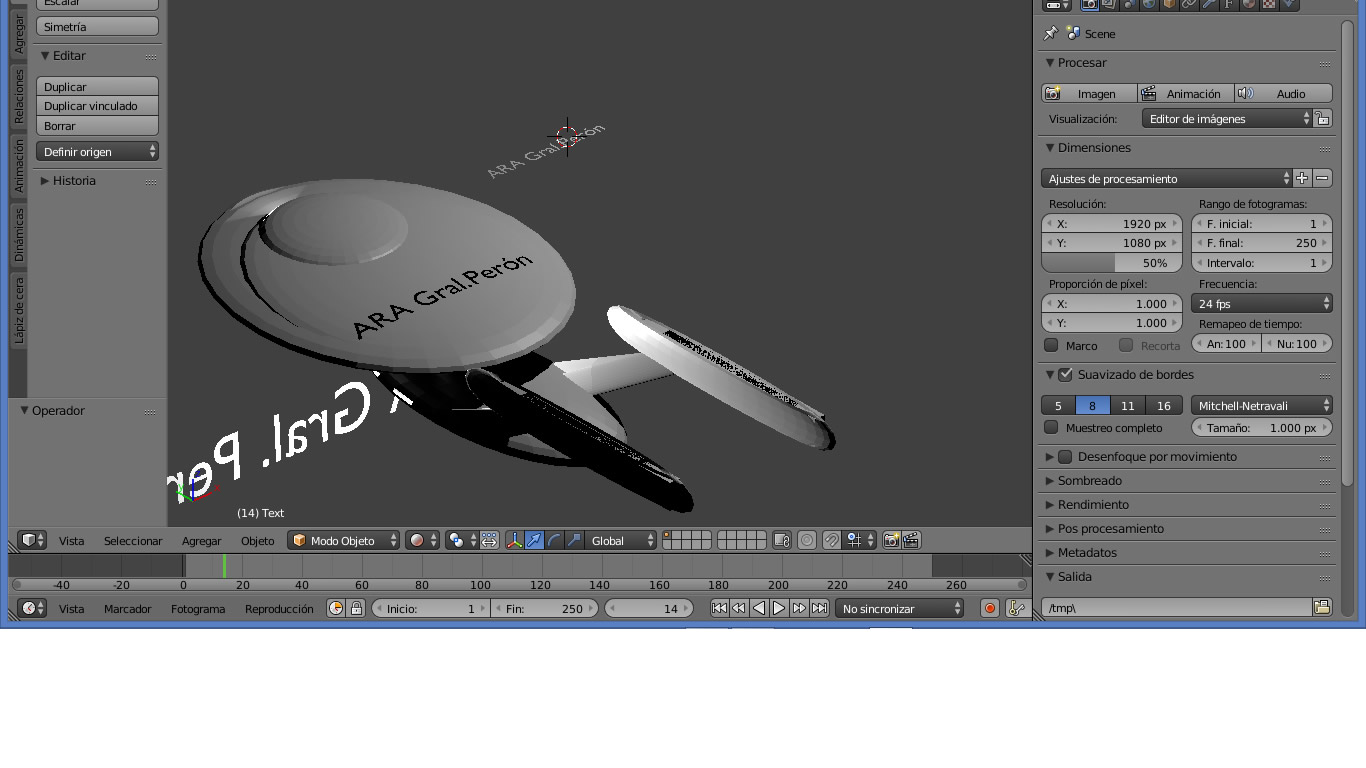
Task: Open the timeline editor type clock selector
Action: 32,608
